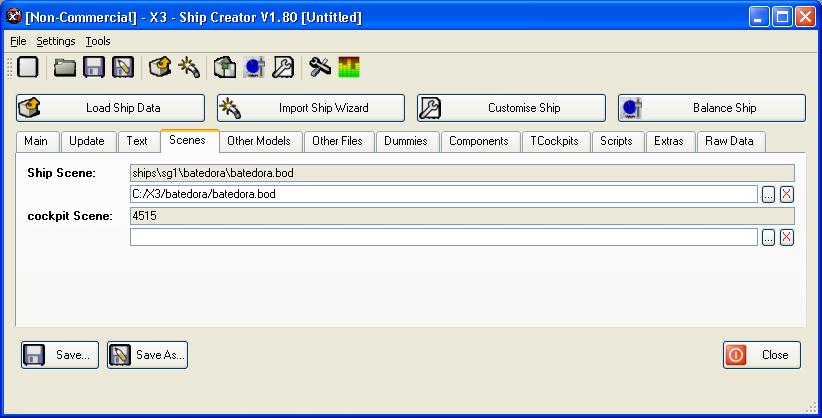Screen dimensions: 822x418
Task: Open the Raw Data tab
Action: pos(729,141)
